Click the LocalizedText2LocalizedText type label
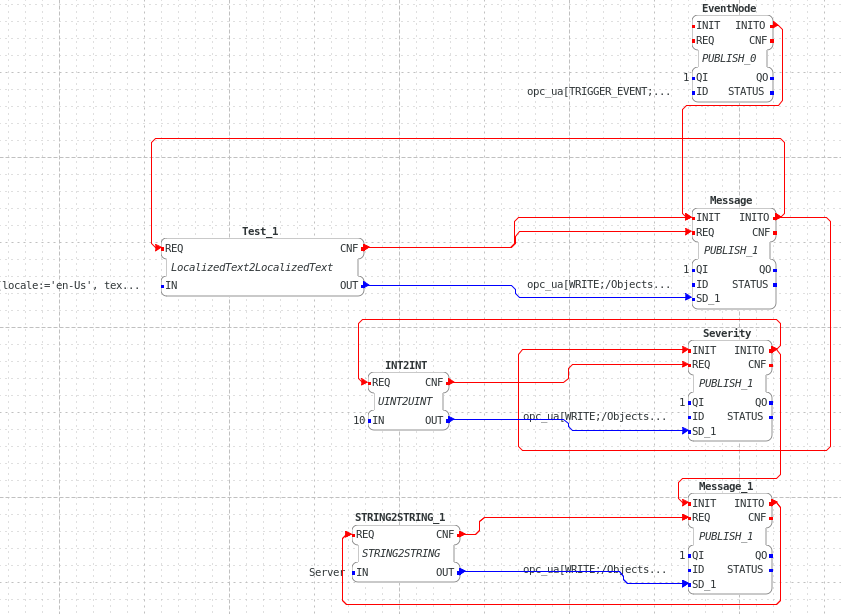Image resolution: width=841 pixels, height=614 pixels. [252, 267]
